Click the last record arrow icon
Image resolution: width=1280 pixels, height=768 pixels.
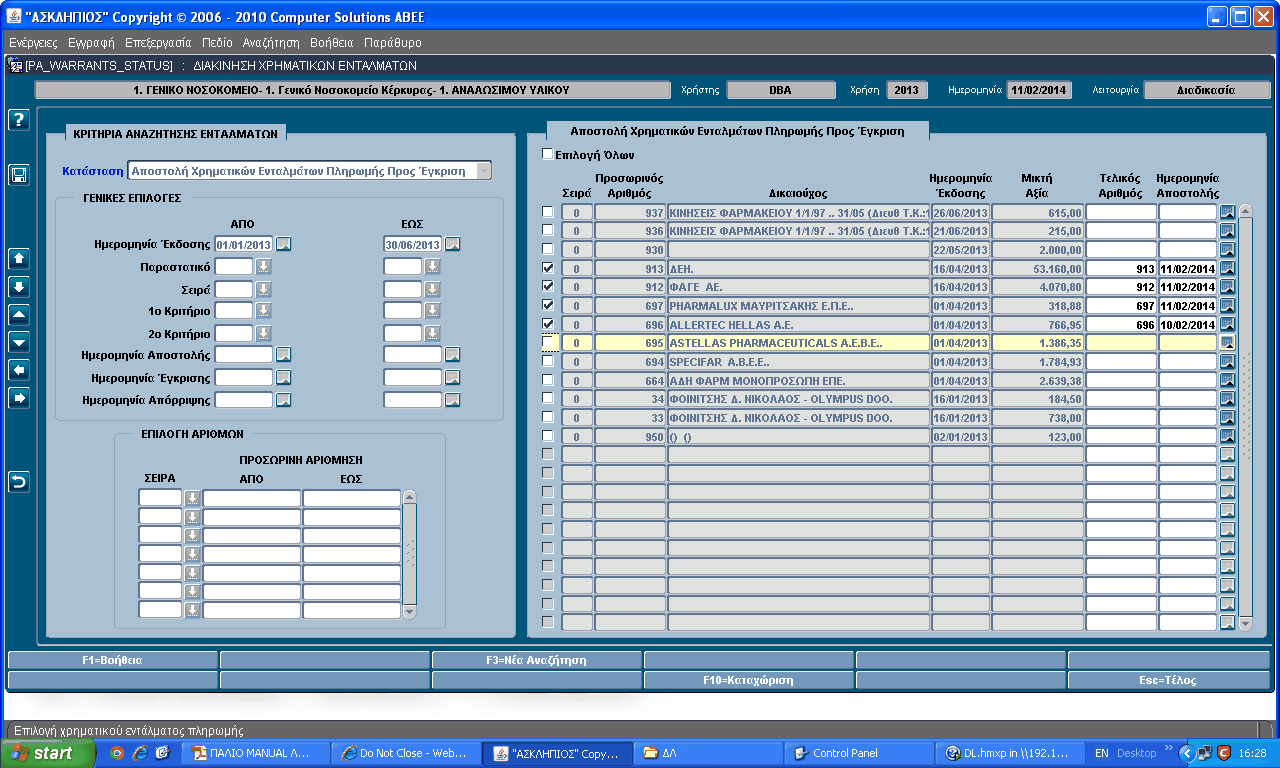point(18,286)
